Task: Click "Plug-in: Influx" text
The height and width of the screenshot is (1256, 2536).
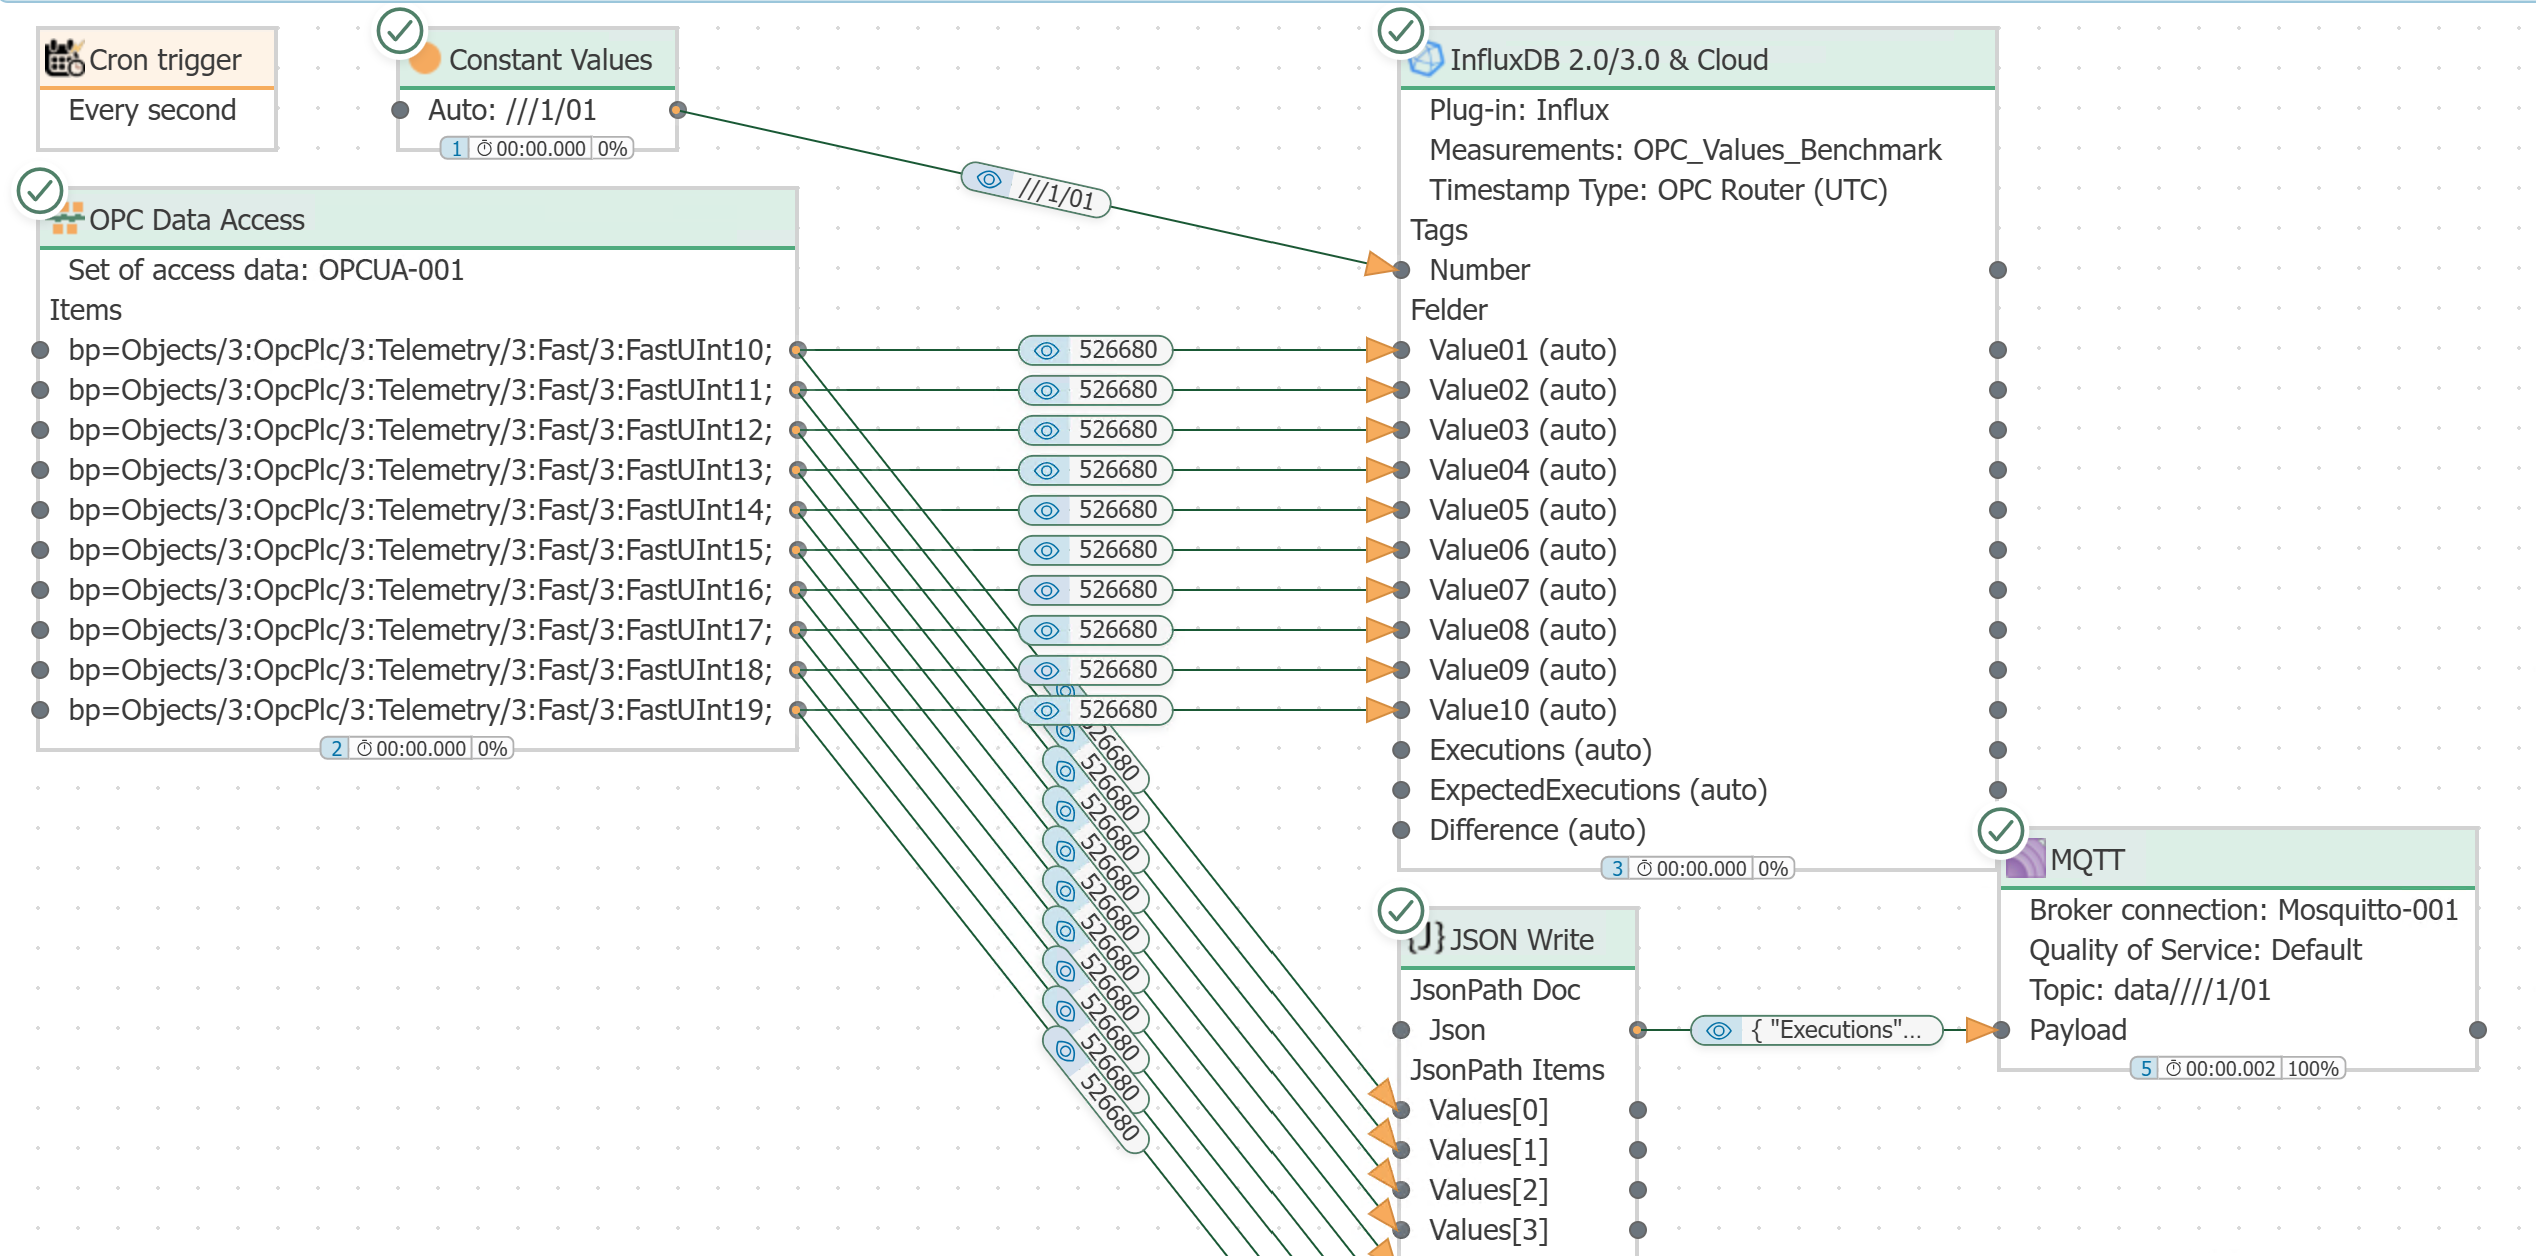Action: click(1519, 110)
